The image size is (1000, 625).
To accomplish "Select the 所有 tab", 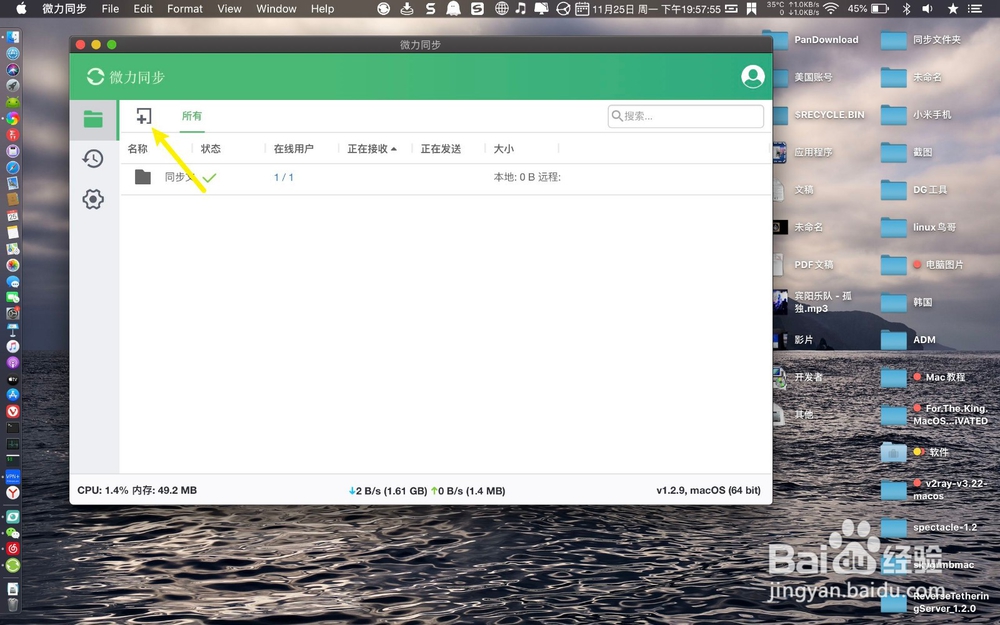I will point(191,116).
